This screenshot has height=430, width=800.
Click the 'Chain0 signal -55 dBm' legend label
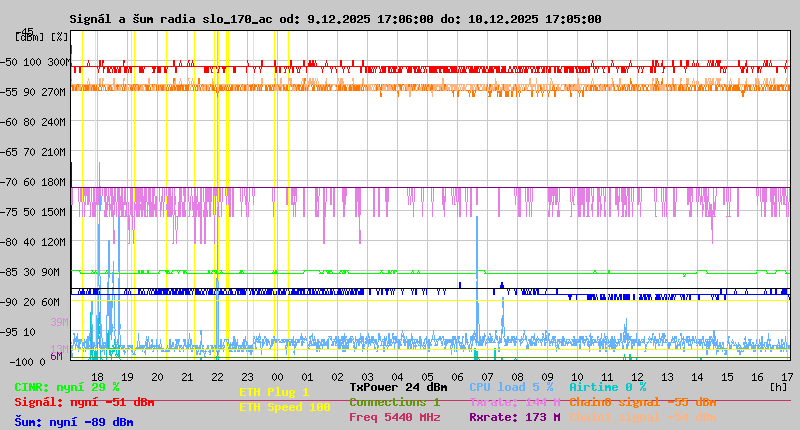[x=643, y=402]
